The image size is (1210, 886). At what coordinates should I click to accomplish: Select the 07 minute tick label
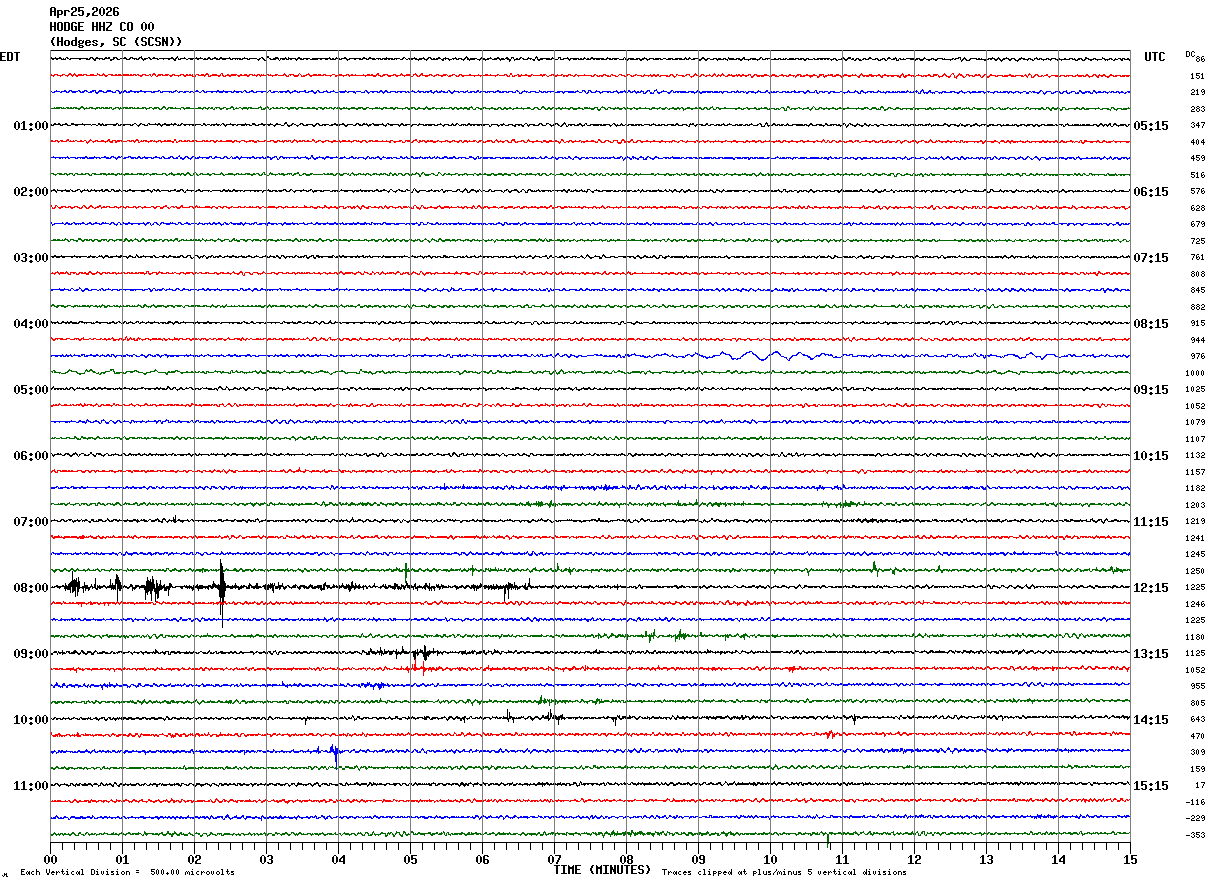coord(554,860)
